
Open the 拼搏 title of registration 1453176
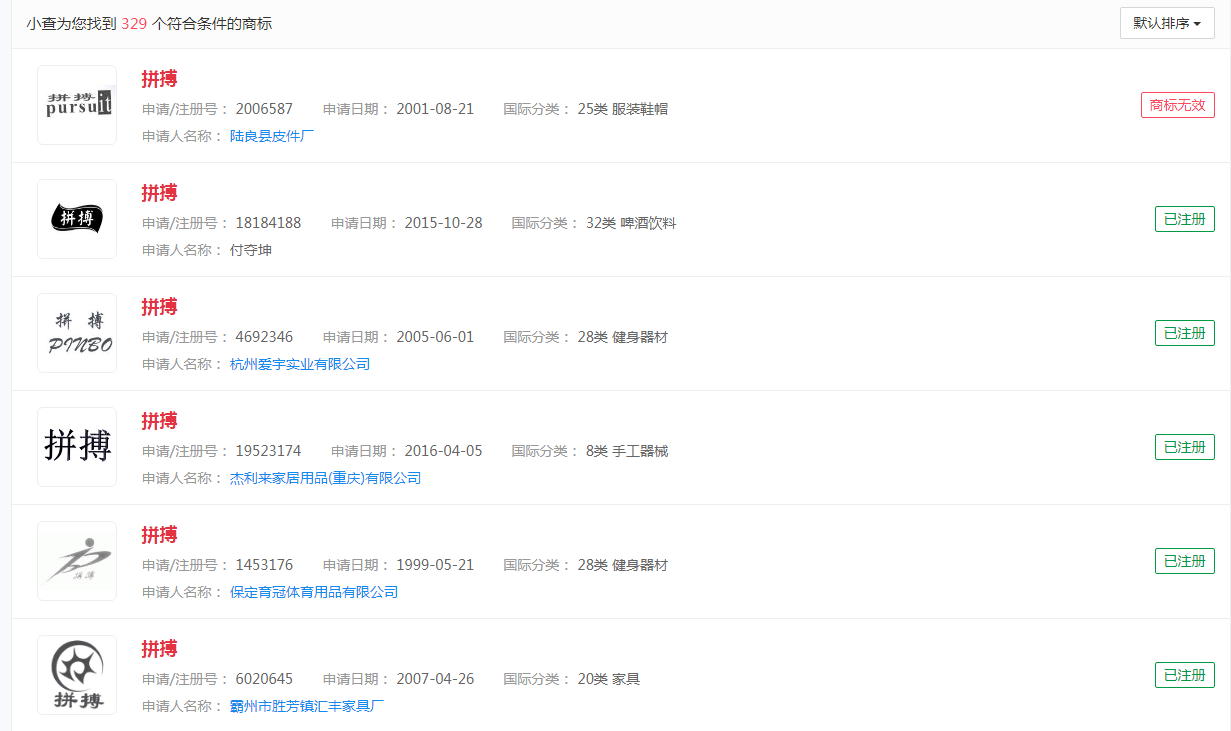point(159,535)
